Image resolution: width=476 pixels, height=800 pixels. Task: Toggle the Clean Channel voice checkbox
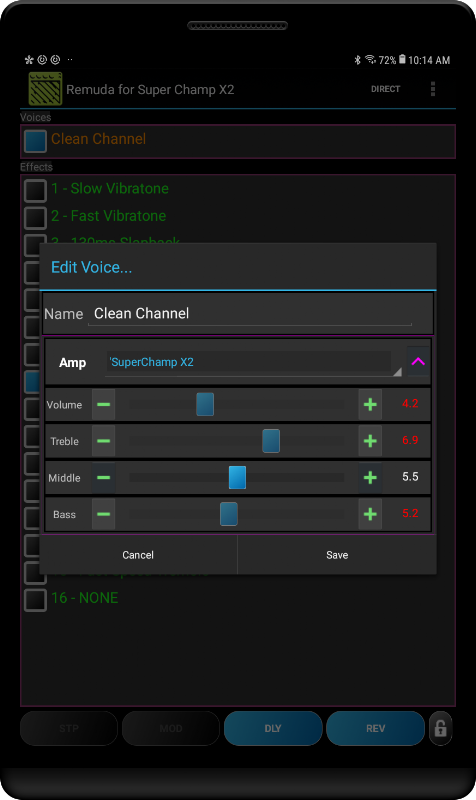tap(35, 141)
